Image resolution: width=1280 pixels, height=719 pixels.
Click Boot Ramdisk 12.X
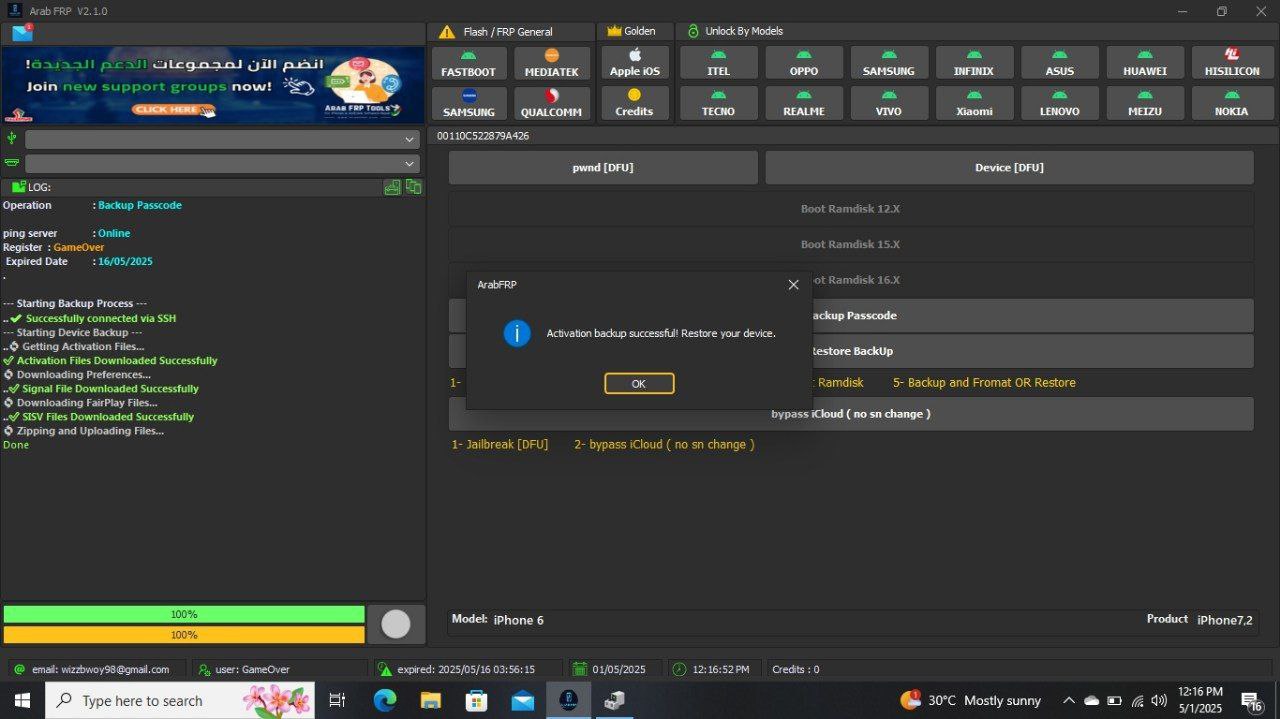pos(851,209)
